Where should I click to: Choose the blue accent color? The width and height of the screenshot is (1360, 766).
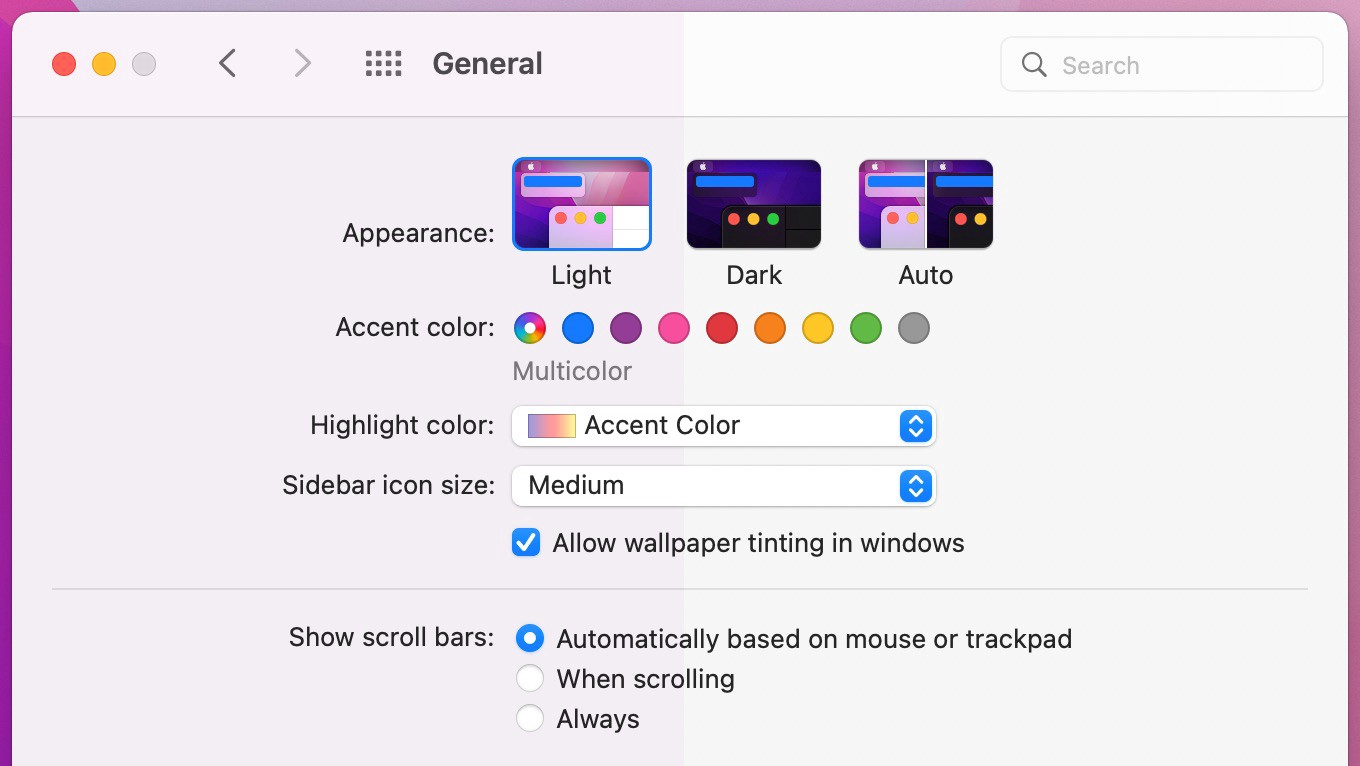578,328
